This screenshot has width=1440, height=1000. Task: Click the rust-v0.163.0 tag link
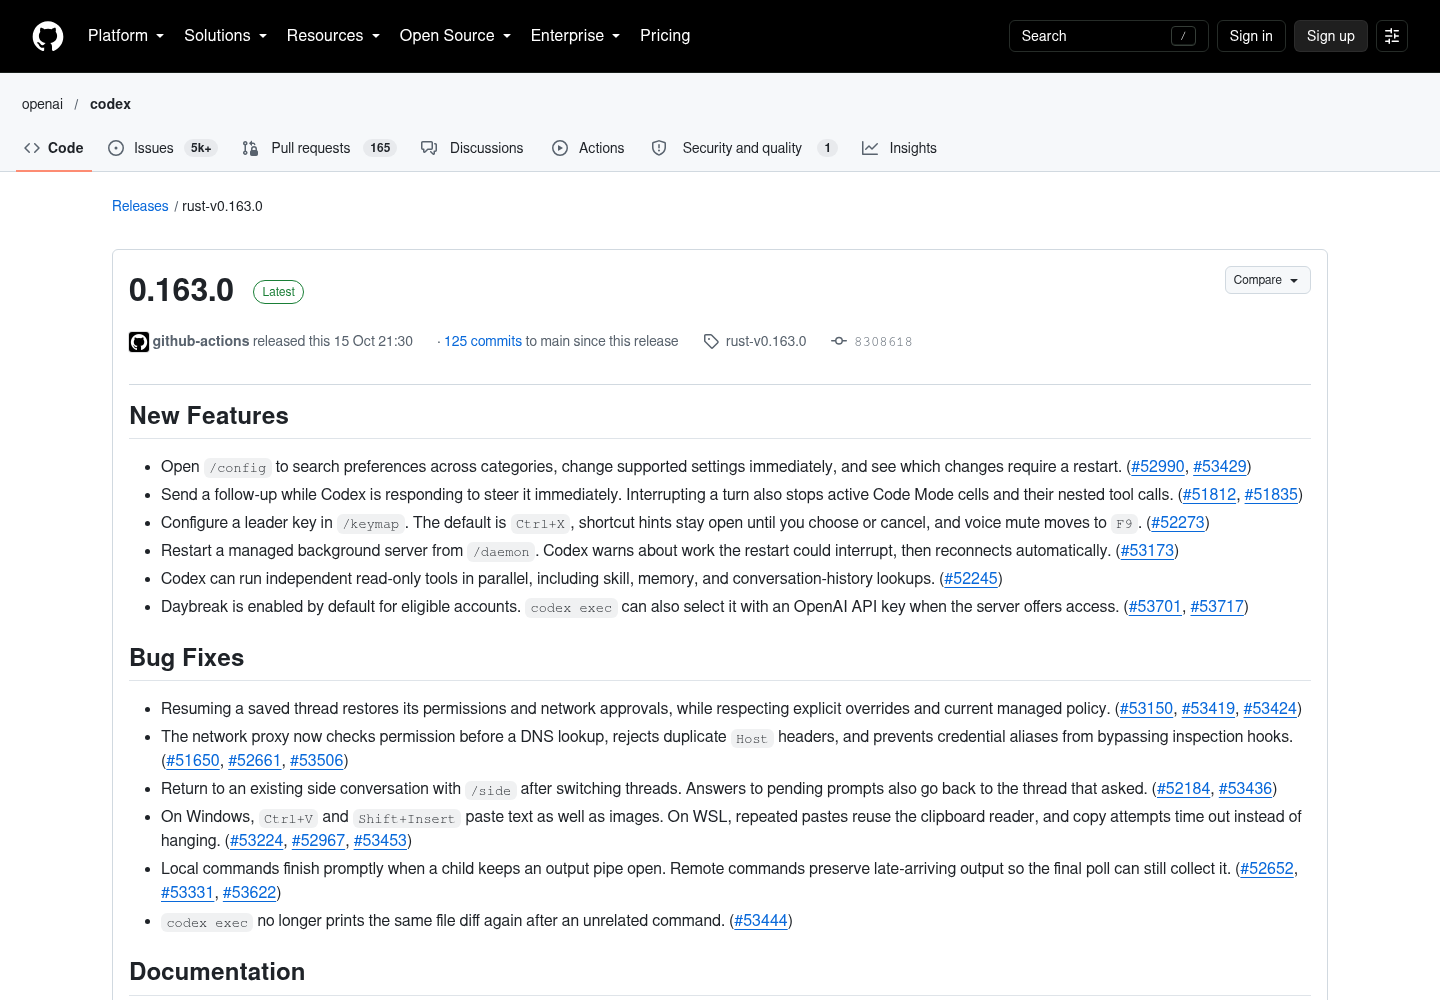tap(766, 341)
